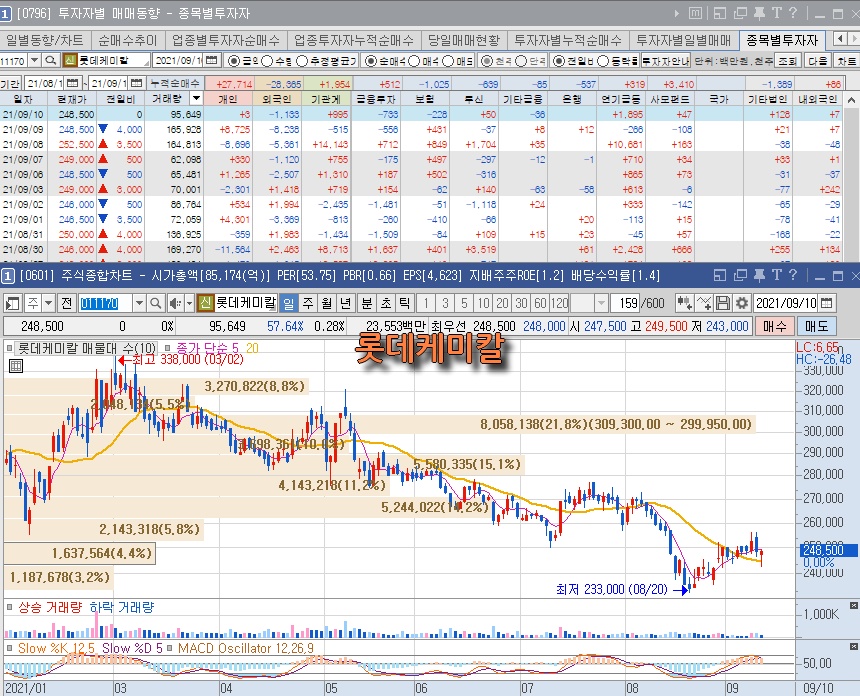Select the 금액 radio button

point(234,61)
